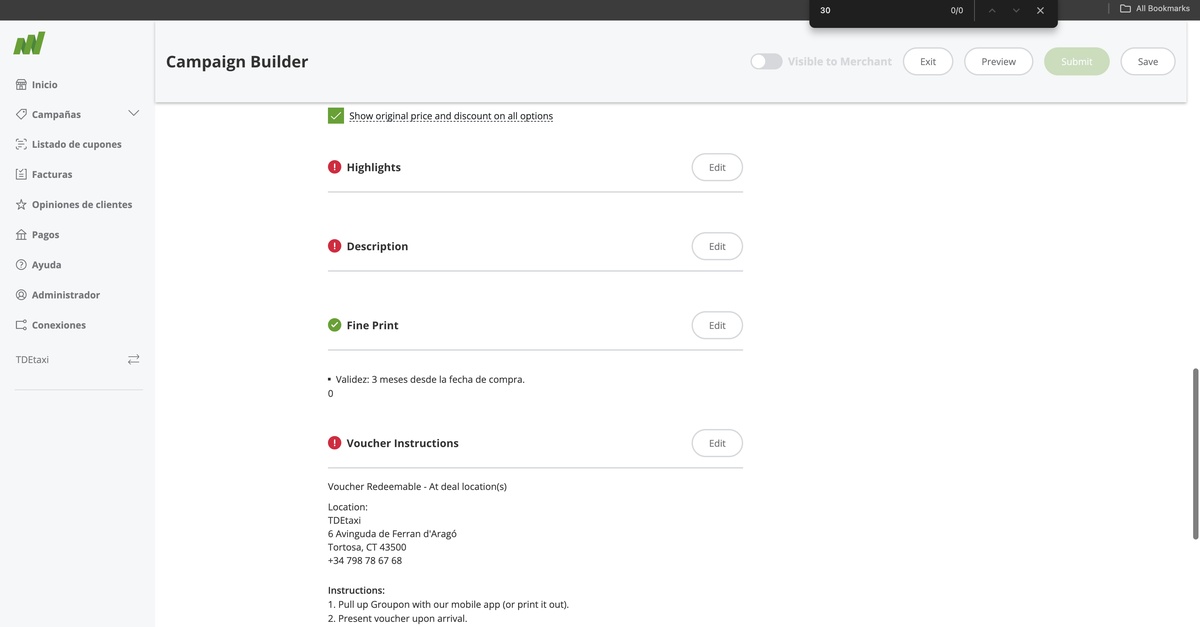This screenshot has width=1200, height=627.
Task: Click the TDEtaxi switch account arrows icon
Action: coord(133,359)
